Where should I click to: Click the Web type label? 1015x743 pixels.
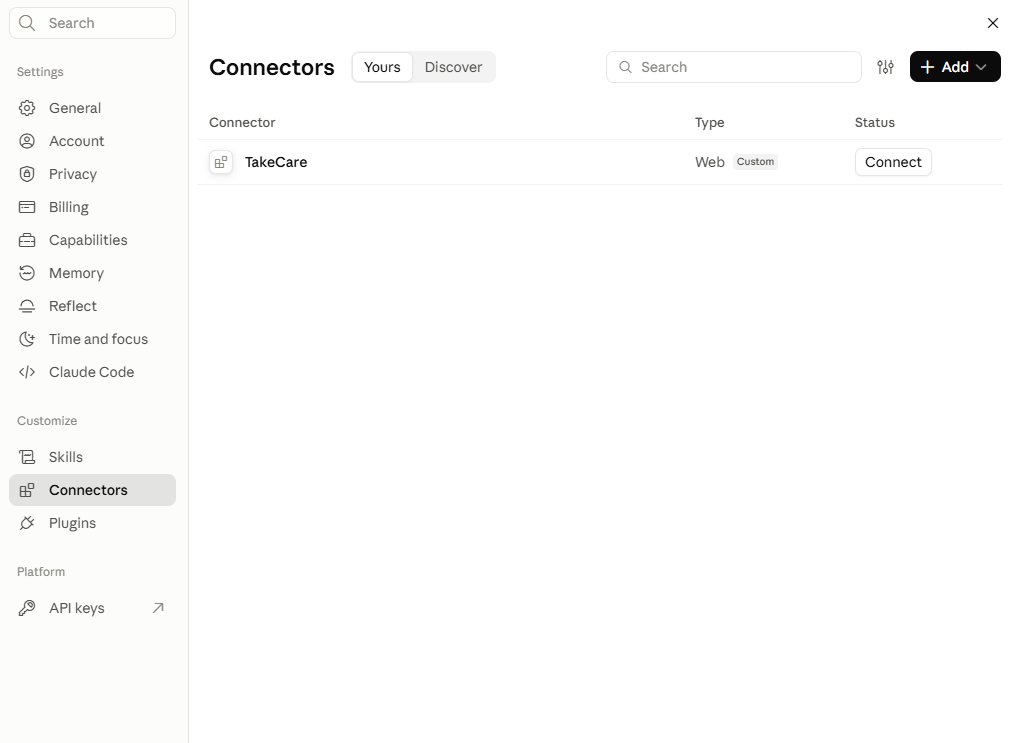point(709,162)
